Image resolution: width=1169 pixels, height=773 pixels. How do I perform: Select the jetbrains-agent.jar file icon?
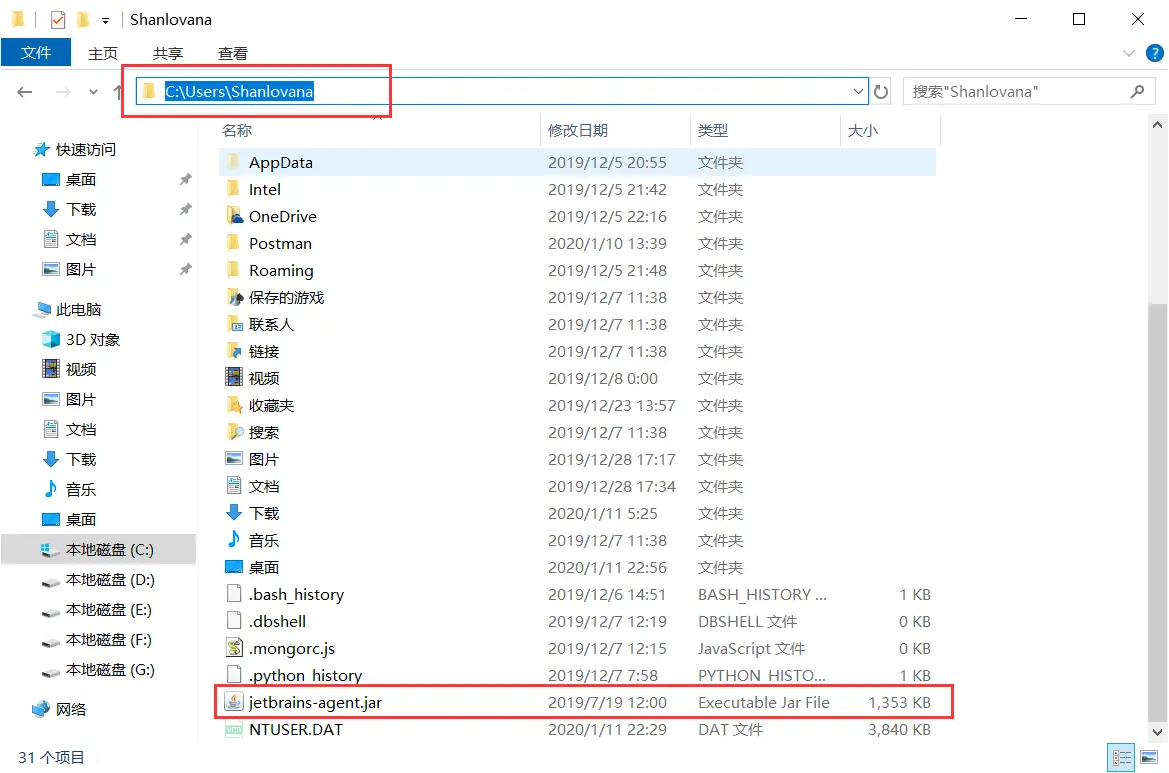(234, 702)
